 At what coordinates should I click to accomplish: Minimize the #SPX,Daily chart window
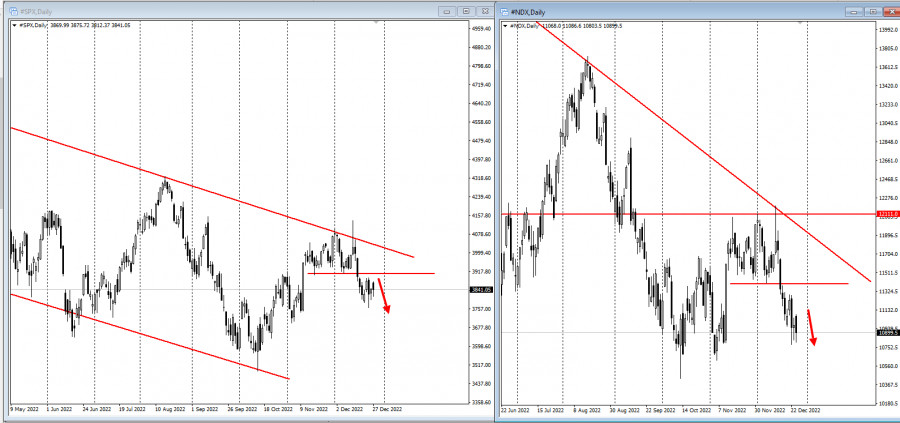[448, 11]
